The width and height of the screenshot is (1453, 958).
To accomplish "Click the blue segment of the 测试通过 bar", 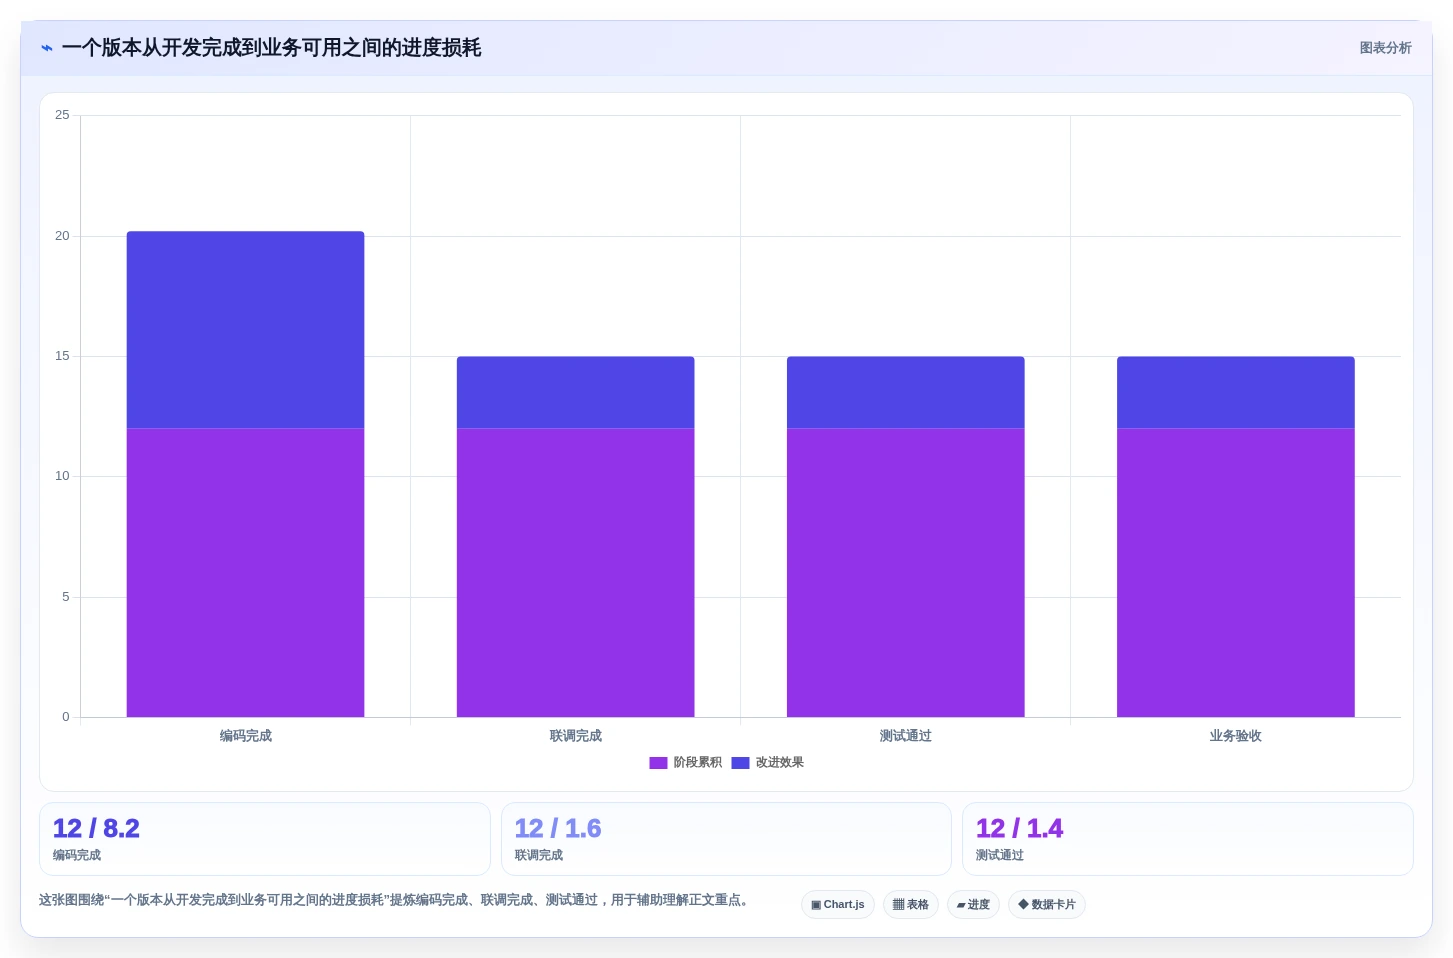I will [x=906, y=392].
